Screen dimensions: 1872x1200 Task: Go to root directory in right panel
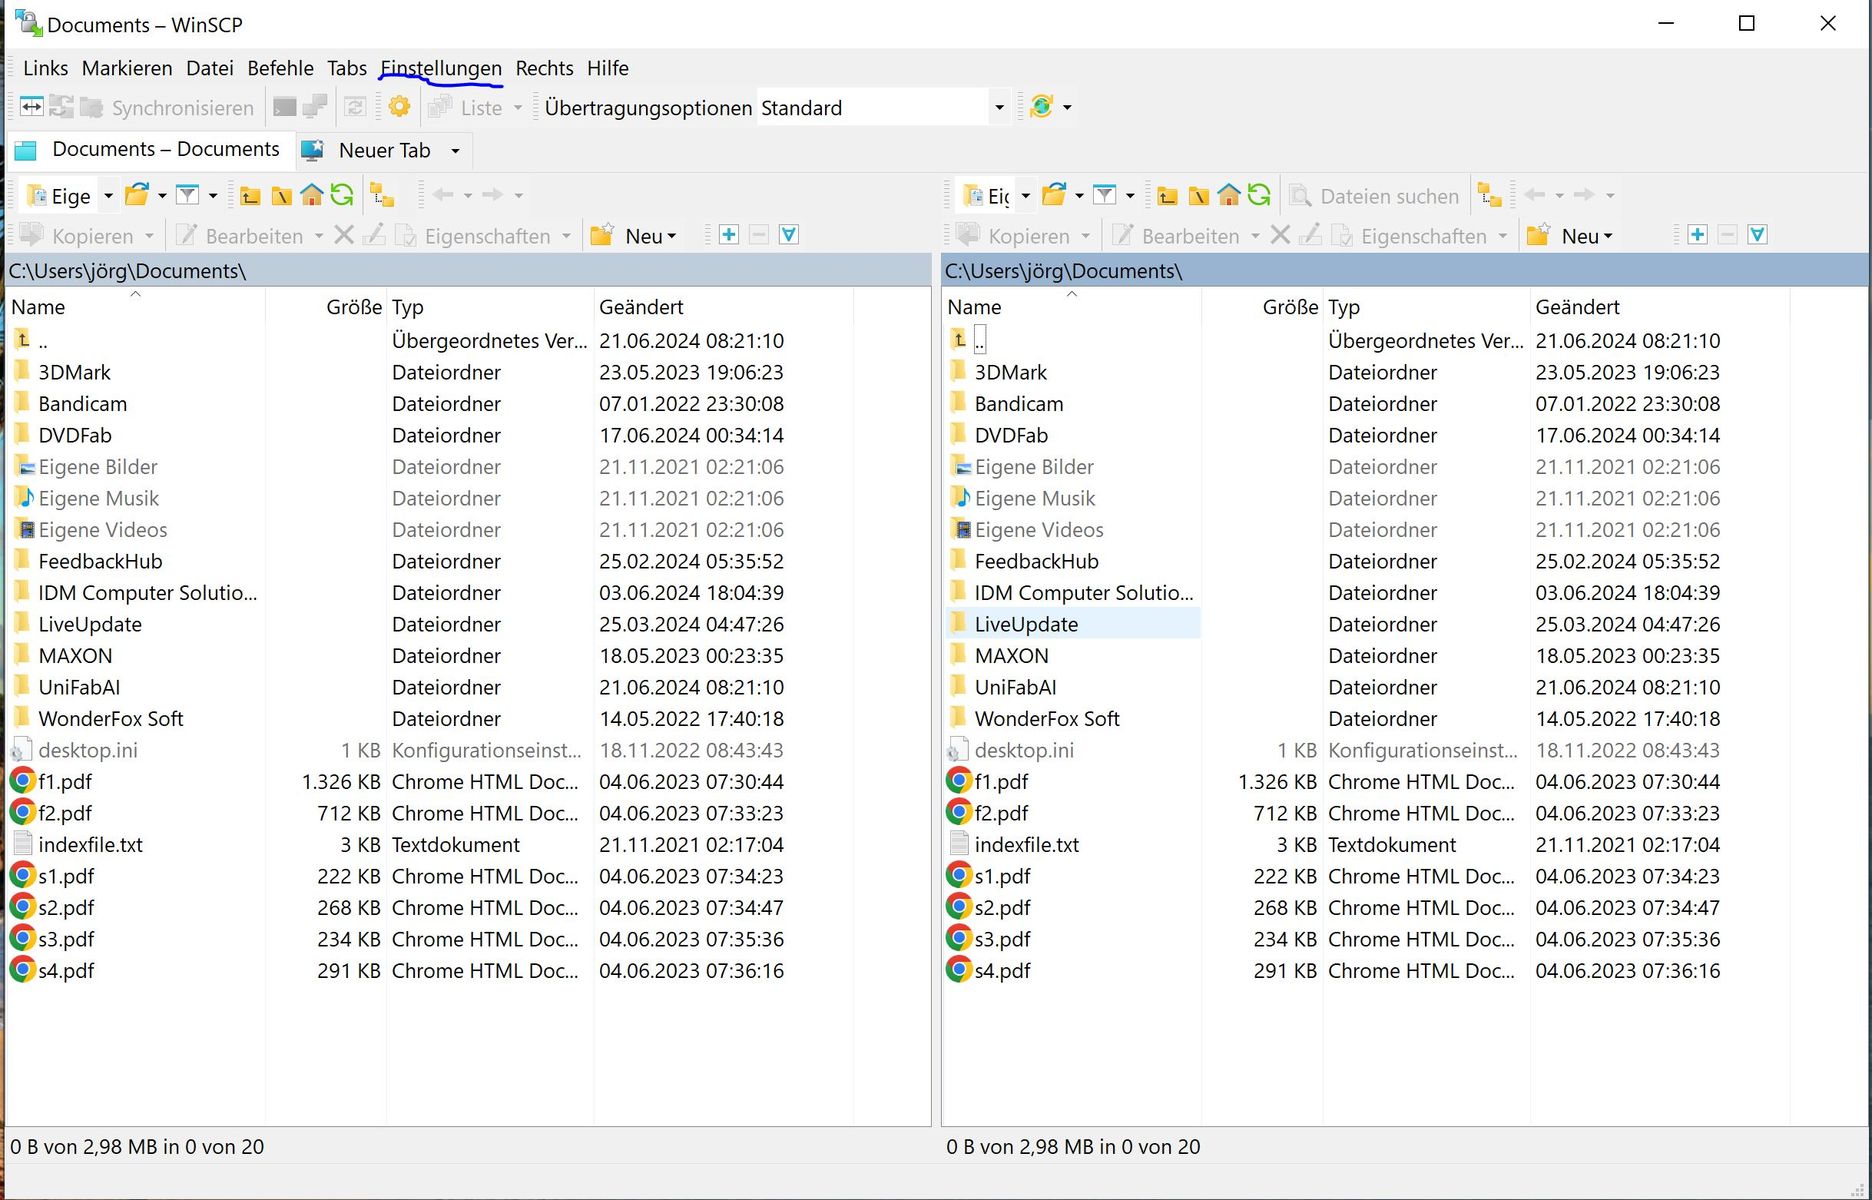tap(1198, 195)
